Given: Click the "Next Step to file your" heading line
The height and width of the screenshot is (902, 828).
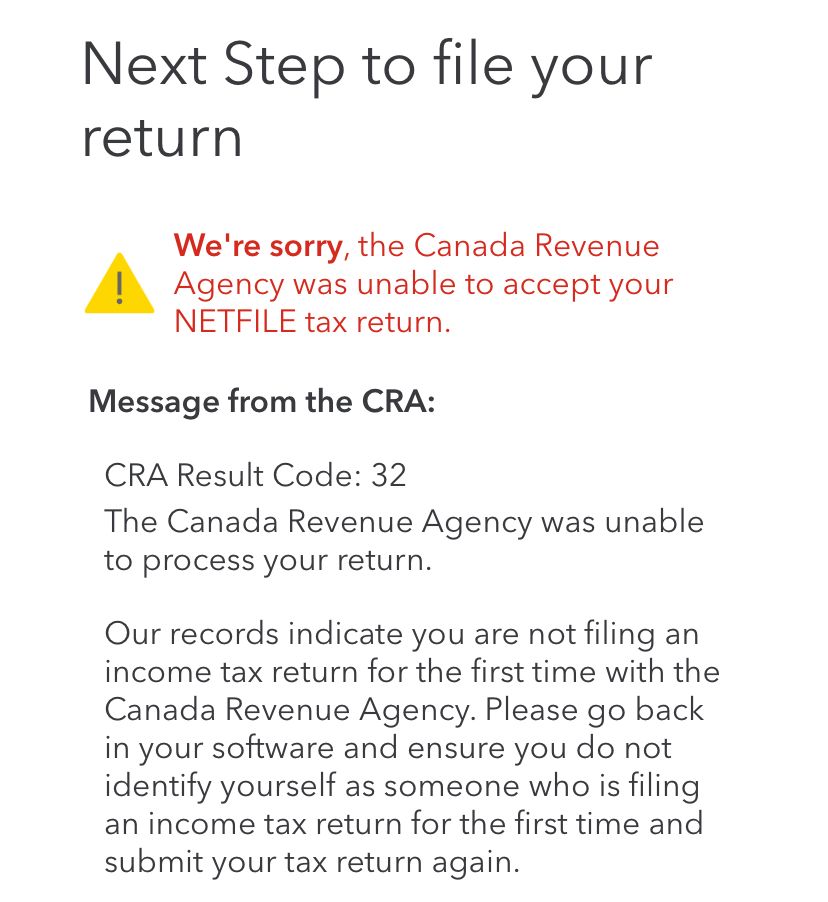Looking at the screenshot, I should [x=366, y=65].
